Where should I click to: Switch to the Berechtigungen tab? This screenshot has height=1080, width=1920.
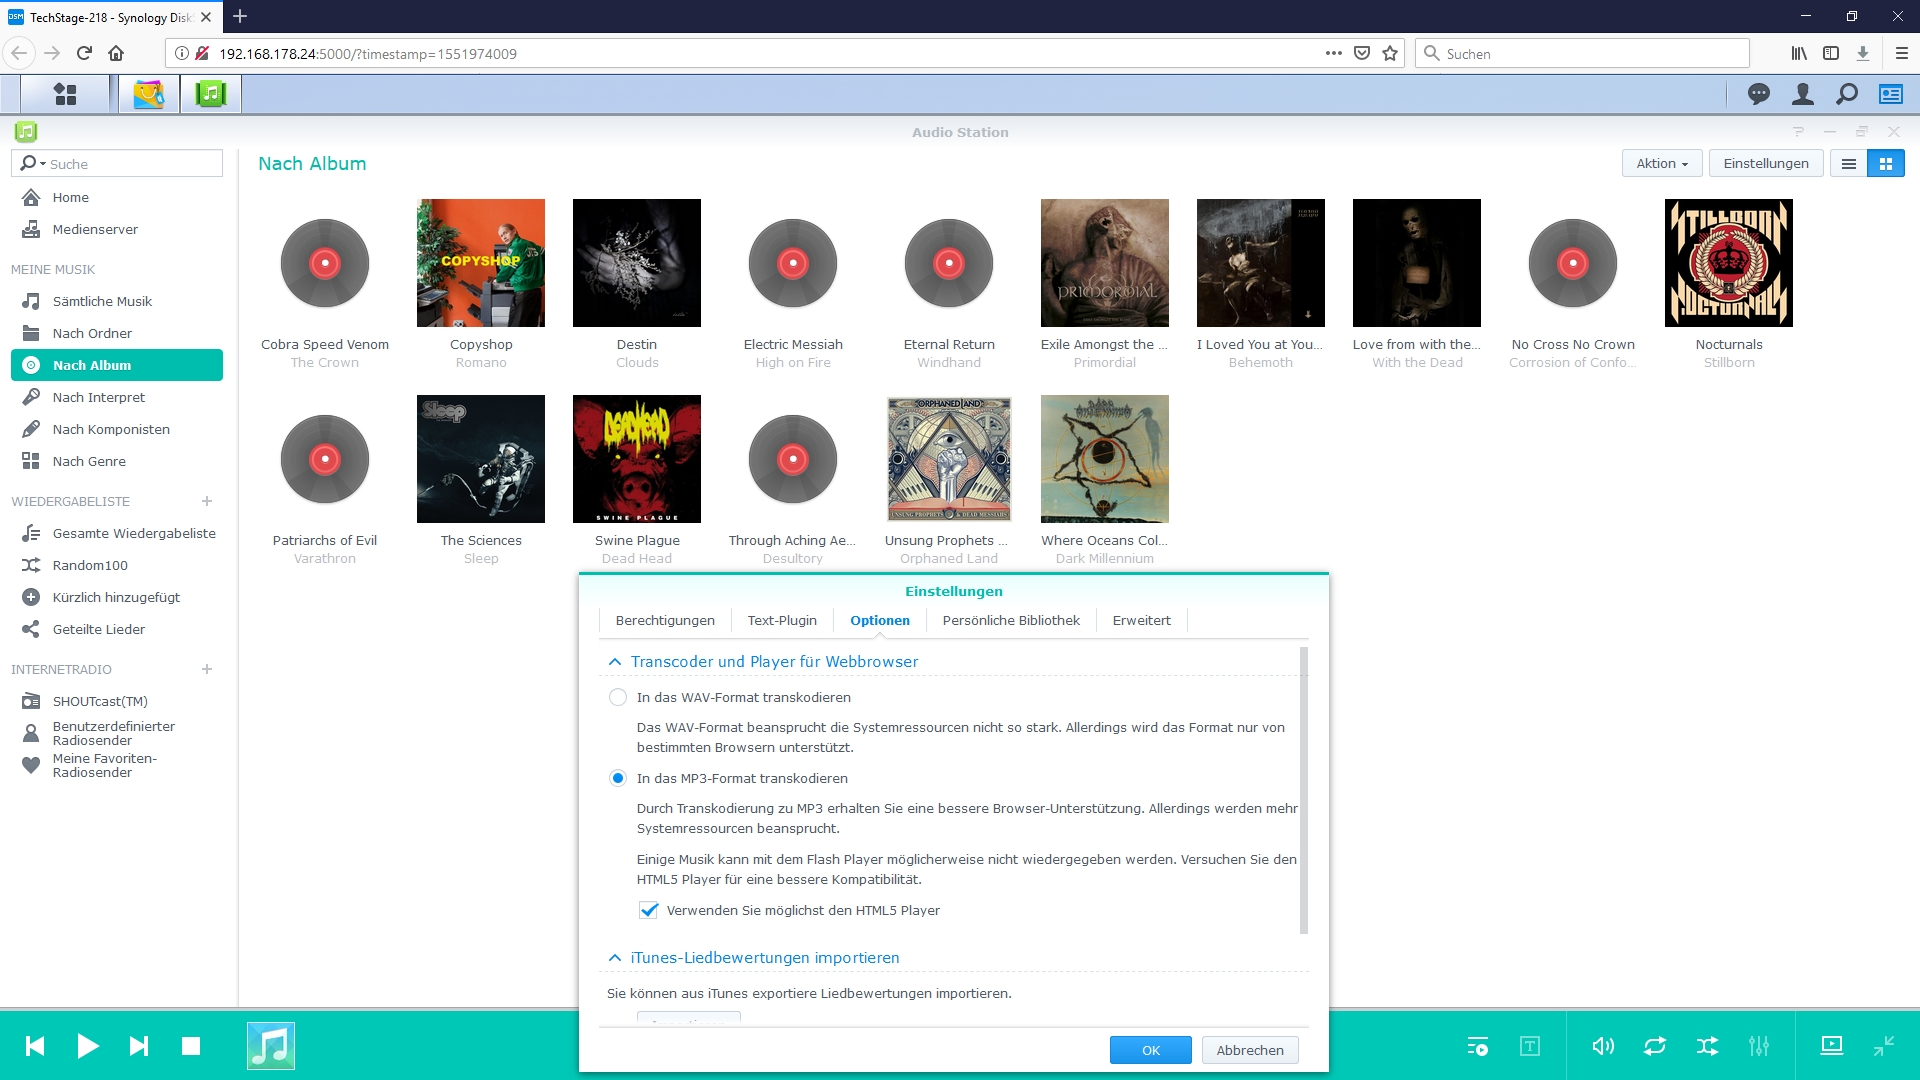point(665,620)
